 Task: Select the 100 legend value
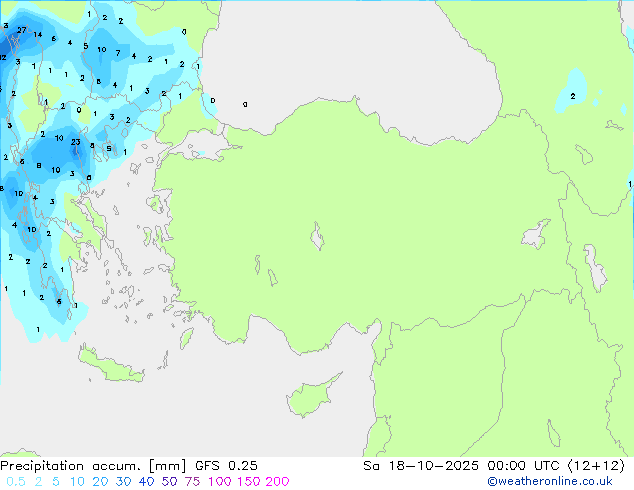click(x=219, y=482)
